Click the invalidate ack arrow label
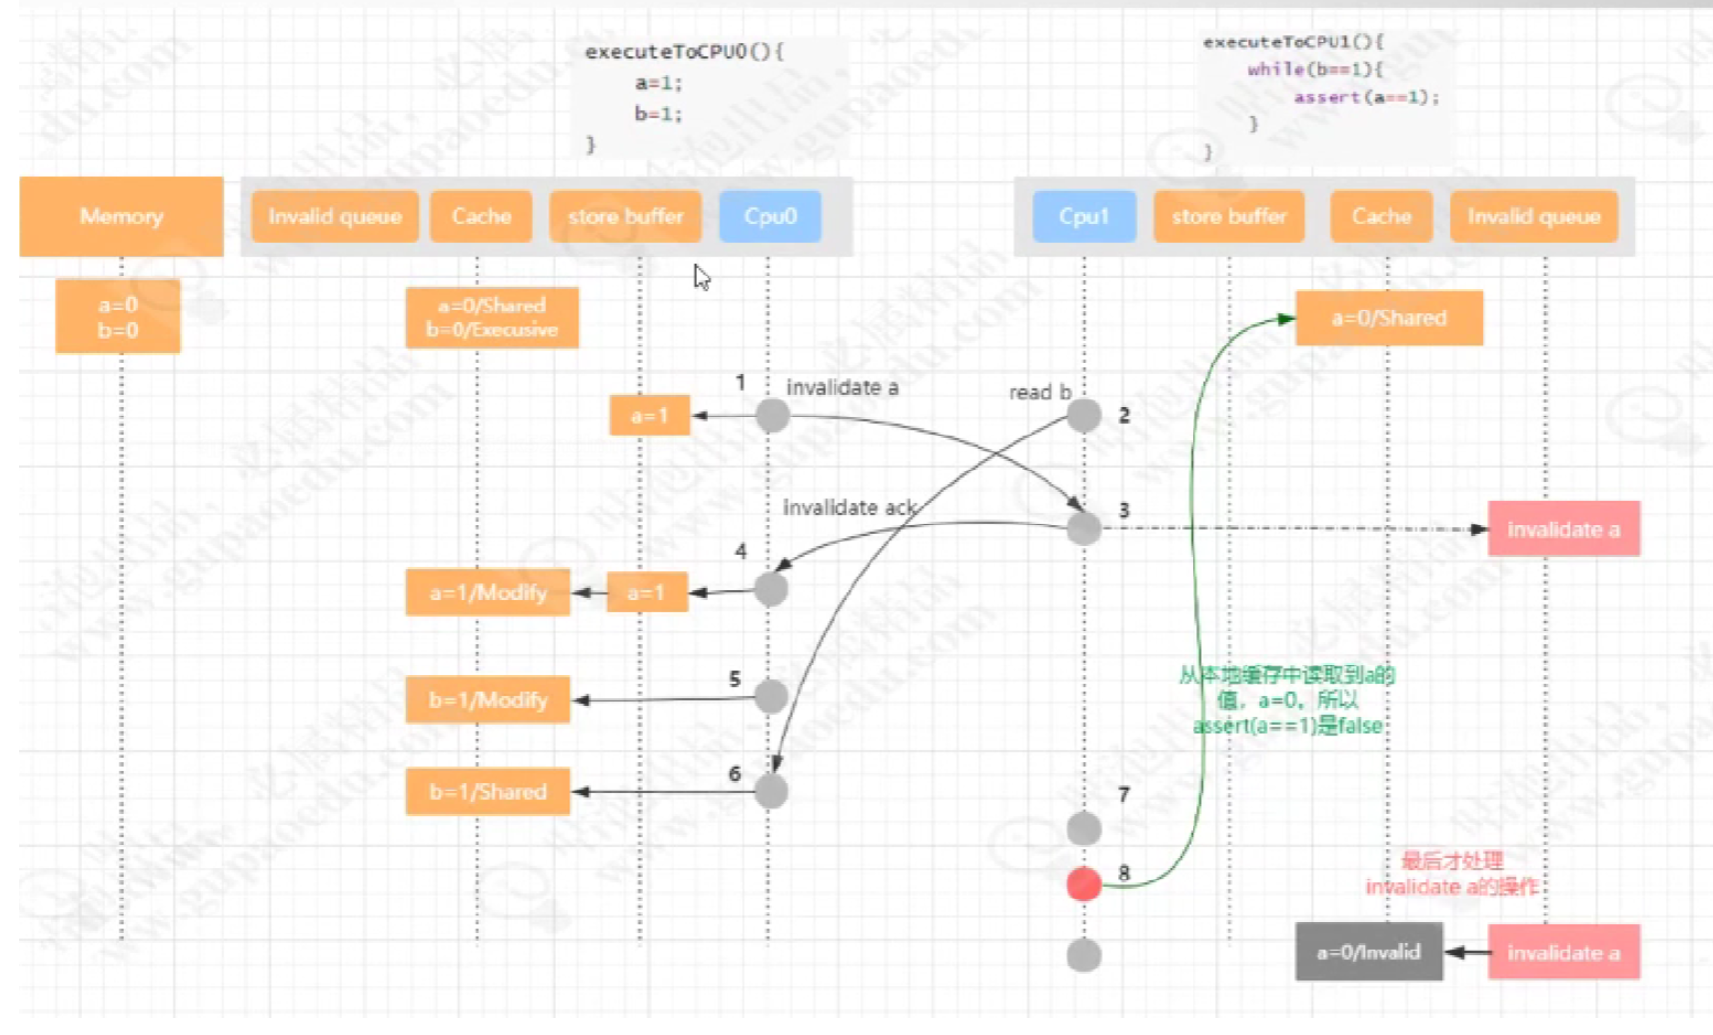The image size is (1713, 1035). 849,508
